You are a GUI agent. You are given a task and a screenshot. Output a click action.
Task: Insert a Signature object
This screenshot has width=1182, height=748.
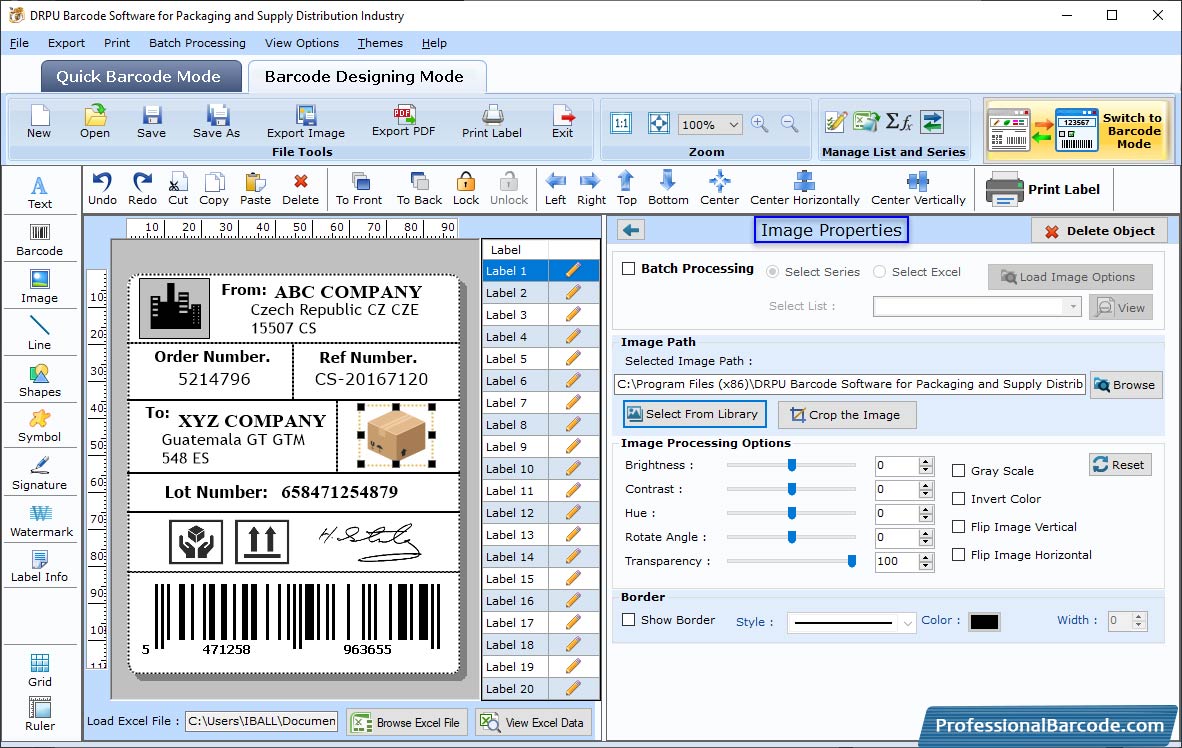tap(40, 474)
